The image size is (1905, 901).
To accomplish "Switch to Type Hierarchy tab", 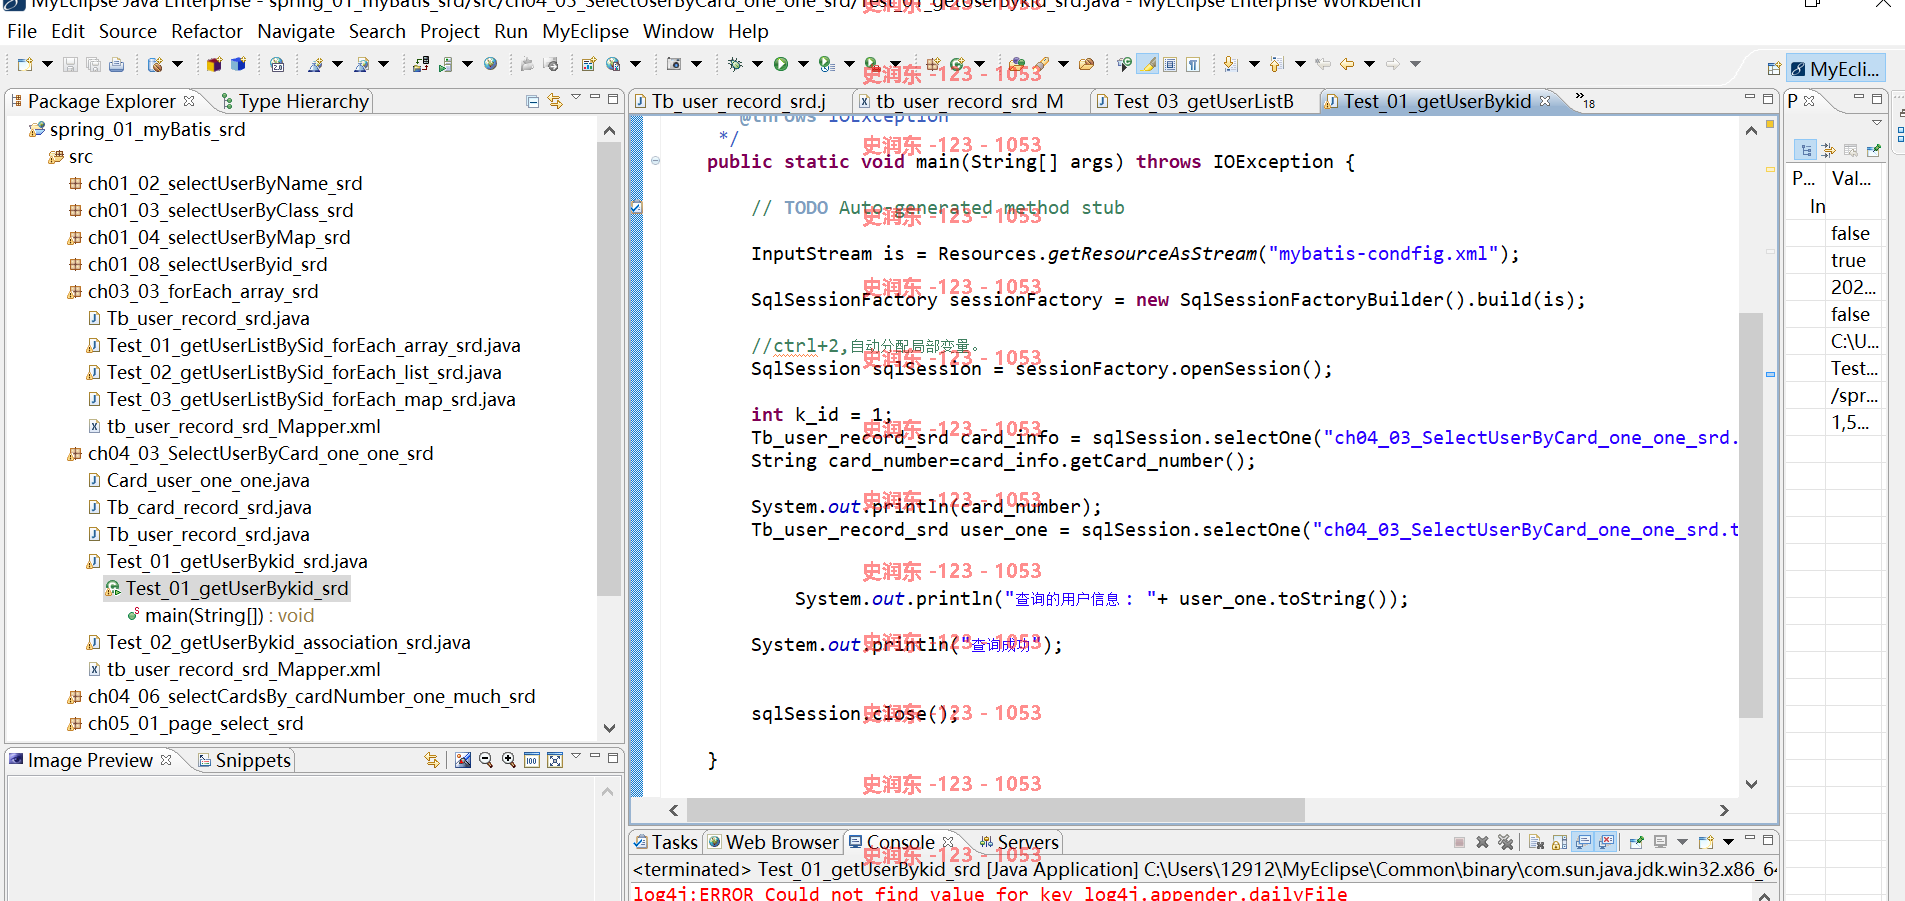I will 294,101.
